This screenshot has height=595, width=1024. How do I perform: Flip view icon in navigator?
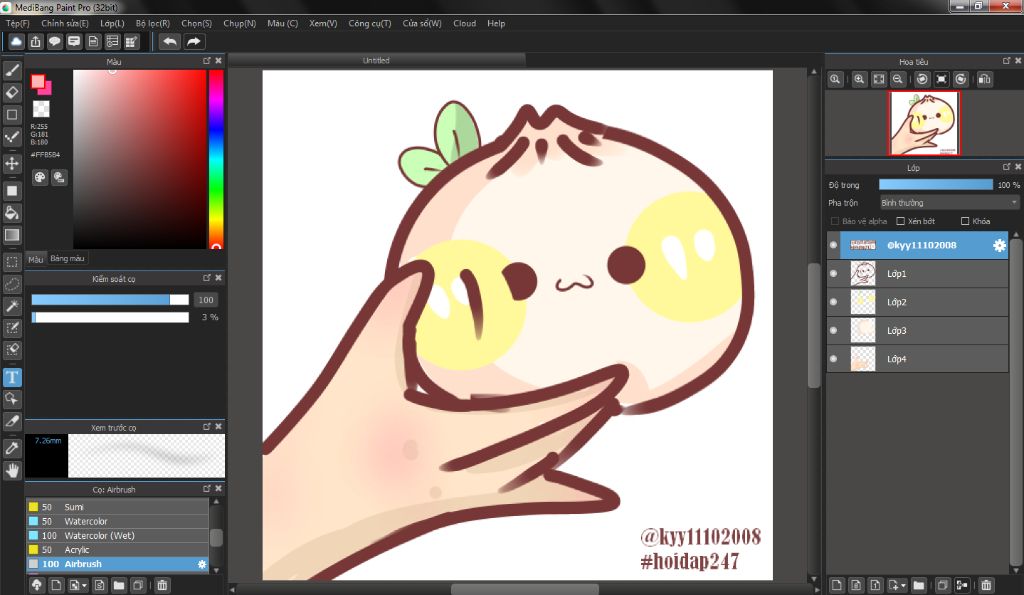[984, 79]
